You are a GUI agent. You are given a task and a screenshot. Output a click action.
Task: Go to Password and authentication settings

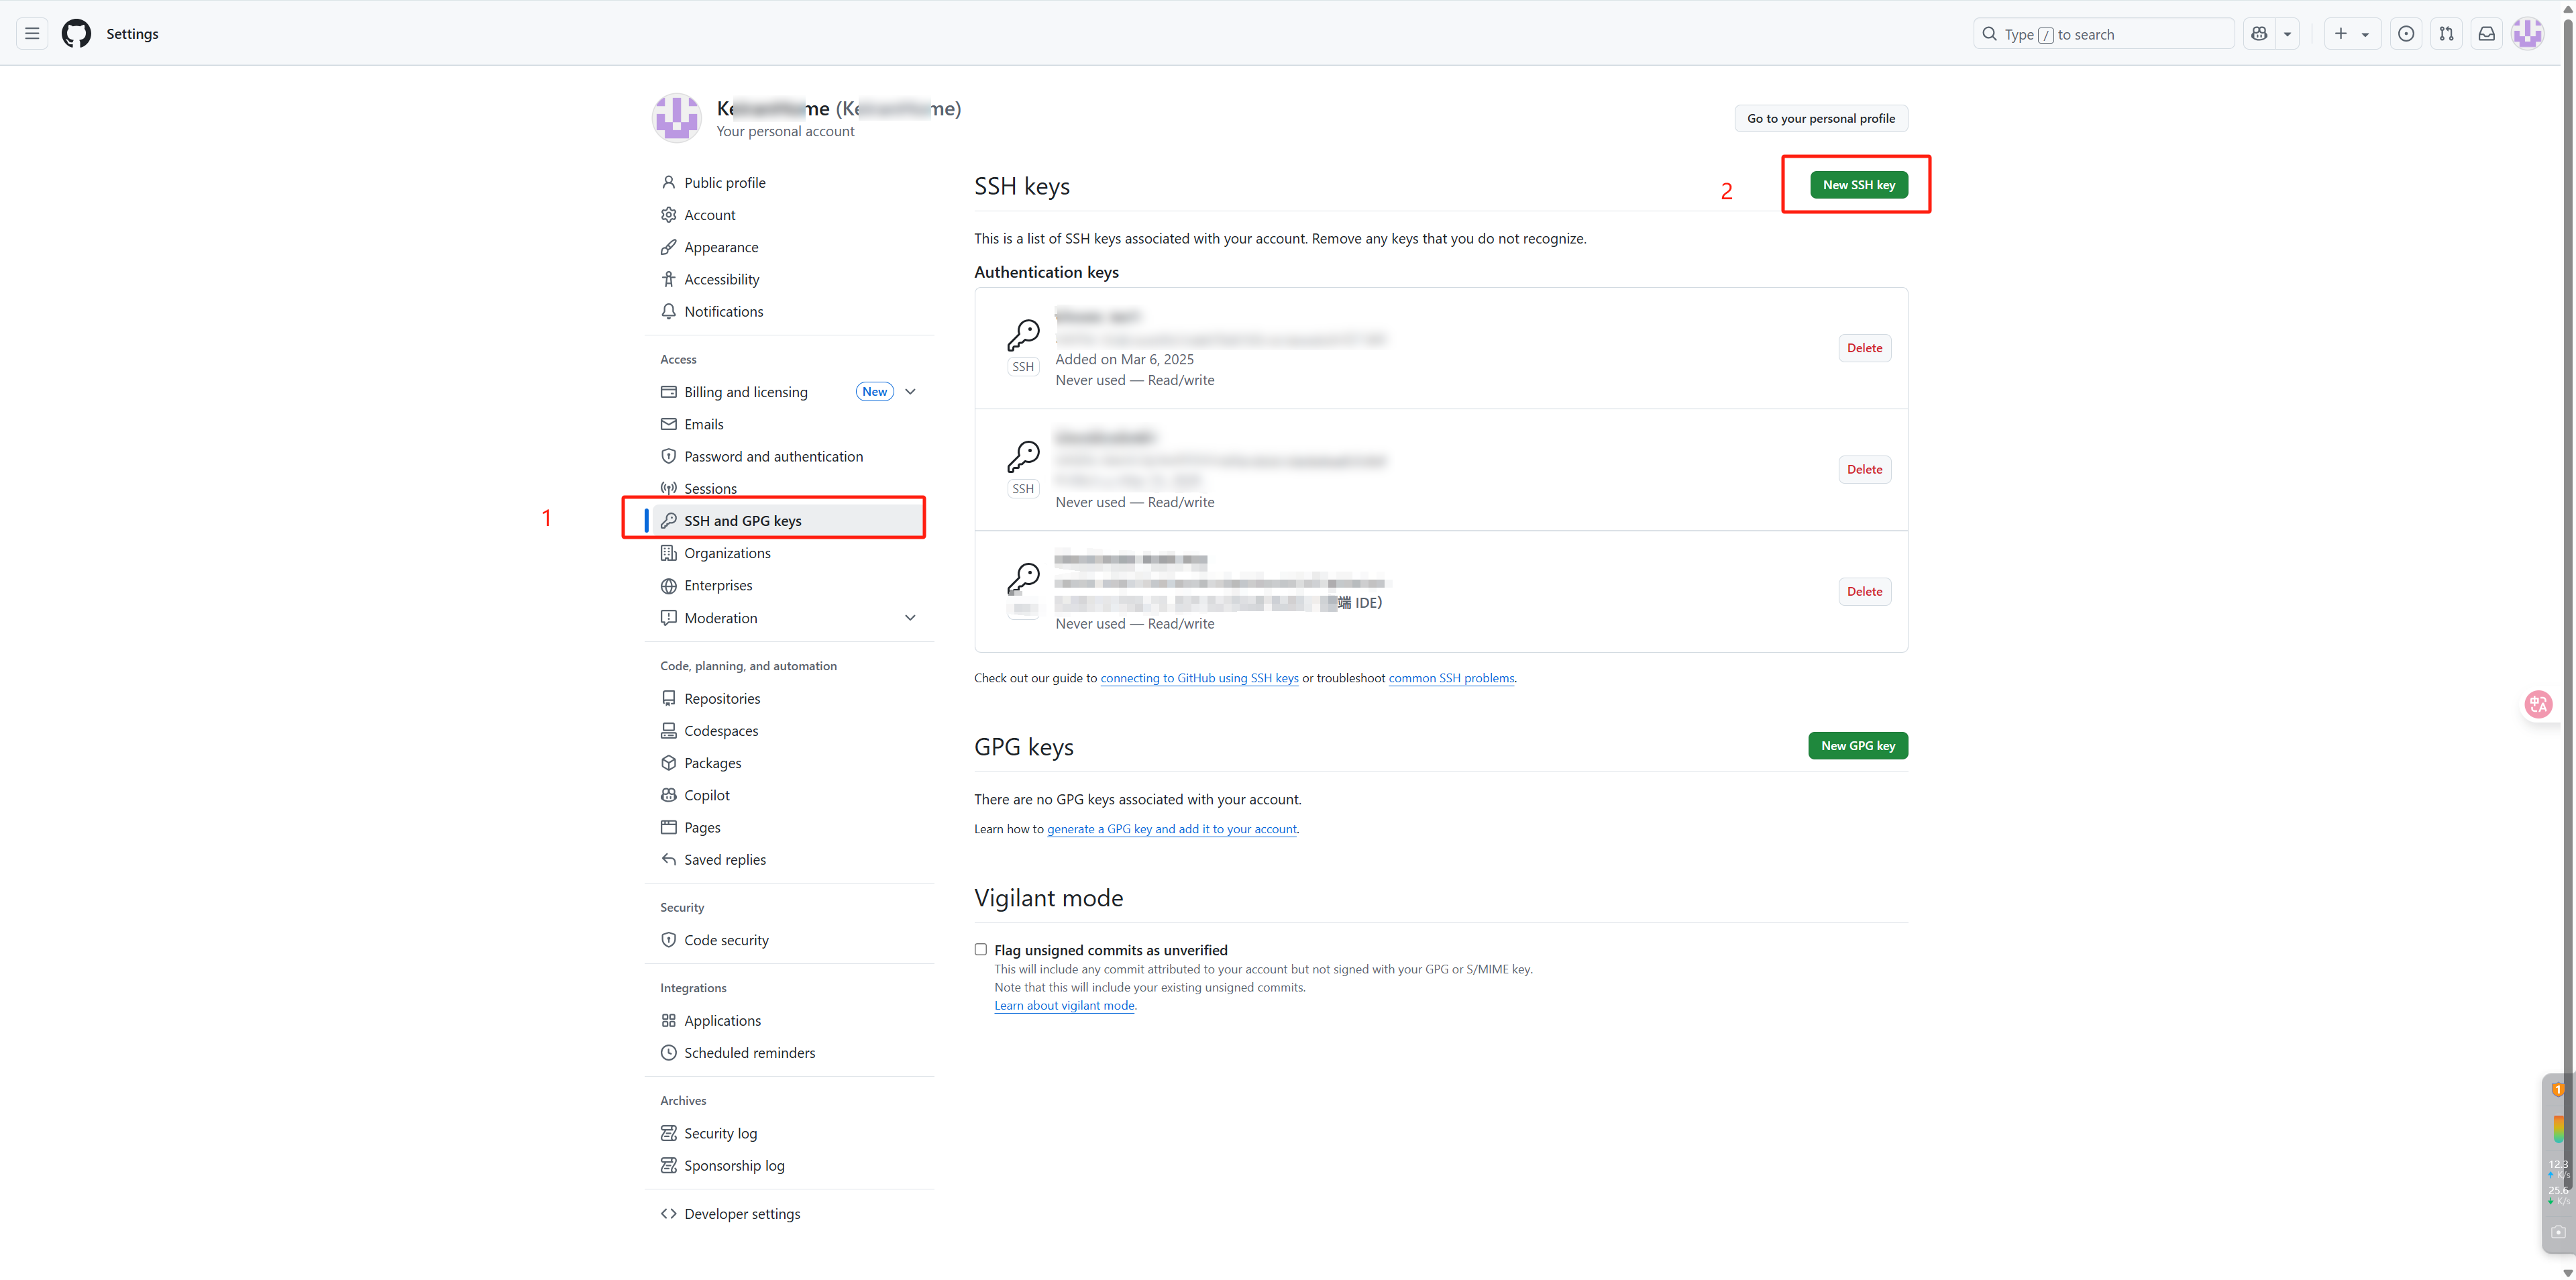coord(773,456)
